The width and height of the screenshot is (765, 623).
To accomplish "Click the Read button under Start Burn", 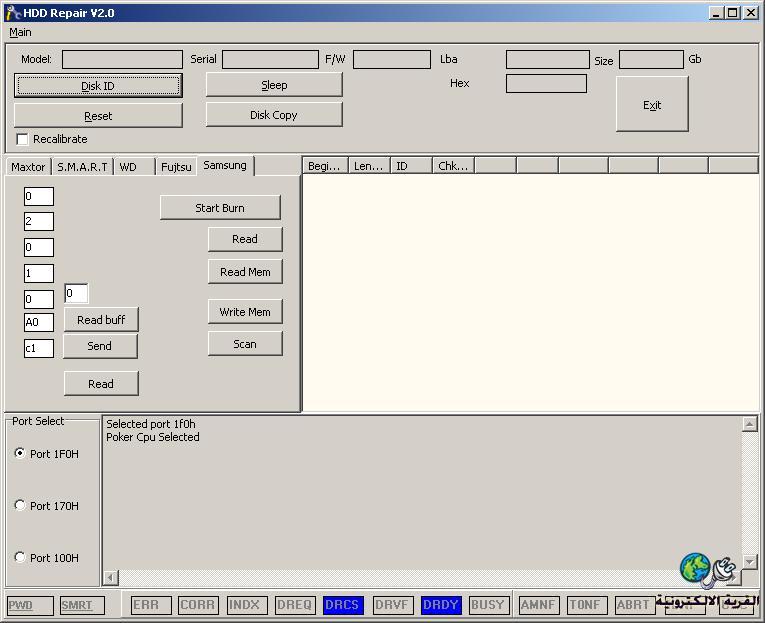I will [x=245, y=239].
